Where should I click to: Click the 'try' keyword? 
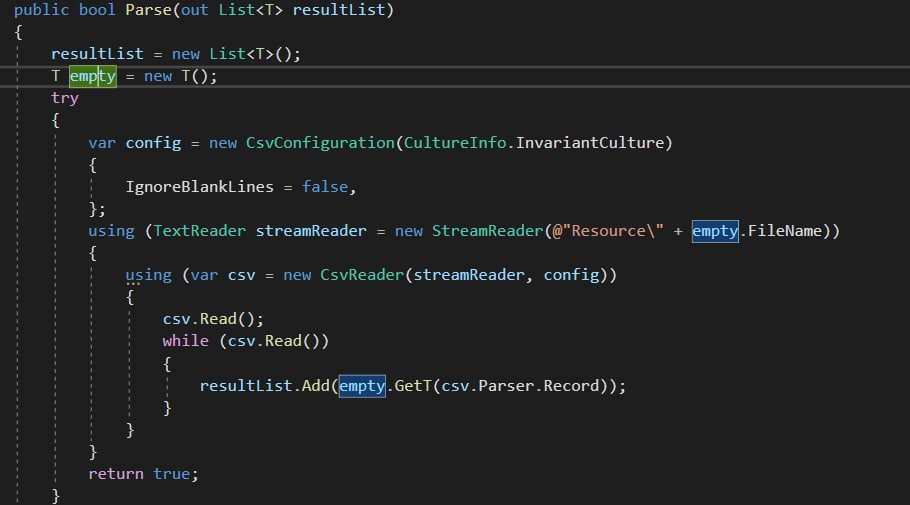[x=64, y=98]
